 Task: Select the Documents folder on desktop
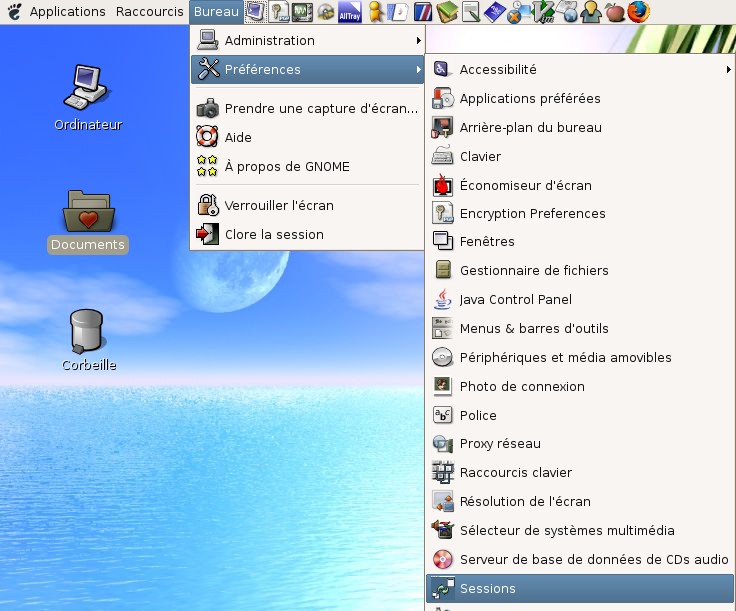pyautogui.click(x=88, y=221)
